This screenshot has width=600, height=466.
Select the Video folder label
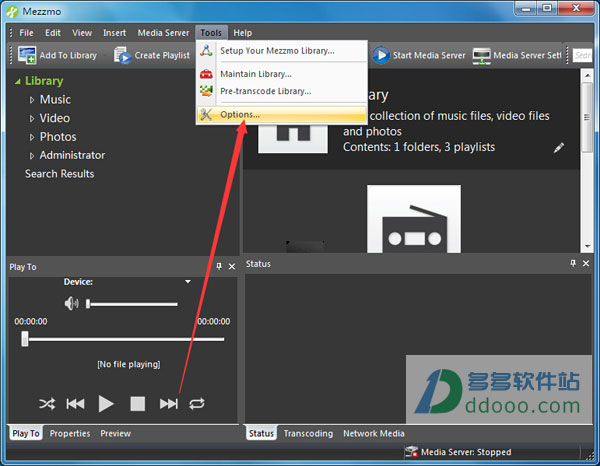(x=55, y=118)
